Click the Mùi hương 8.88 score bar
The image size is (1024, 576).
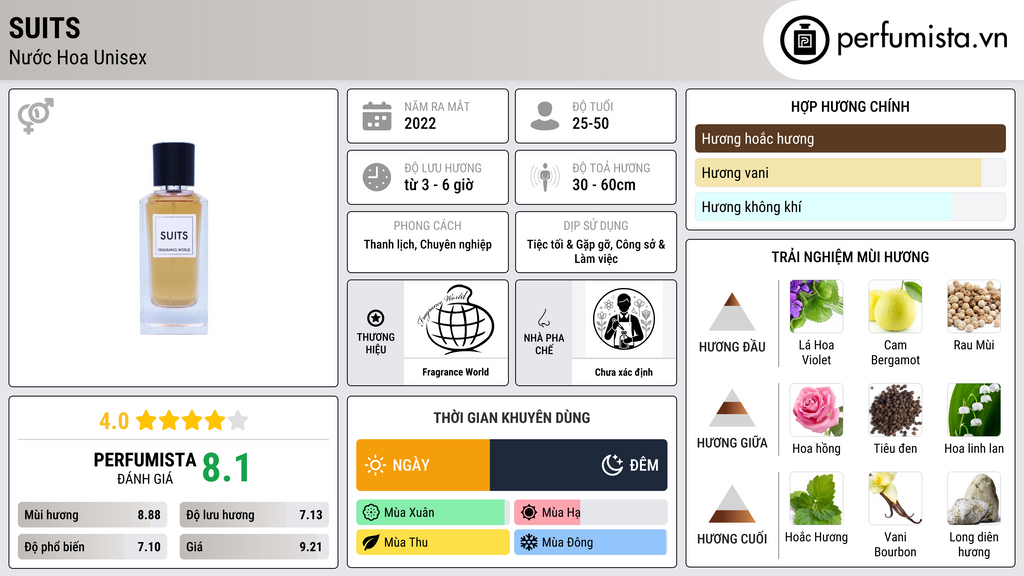click(92, 515)
